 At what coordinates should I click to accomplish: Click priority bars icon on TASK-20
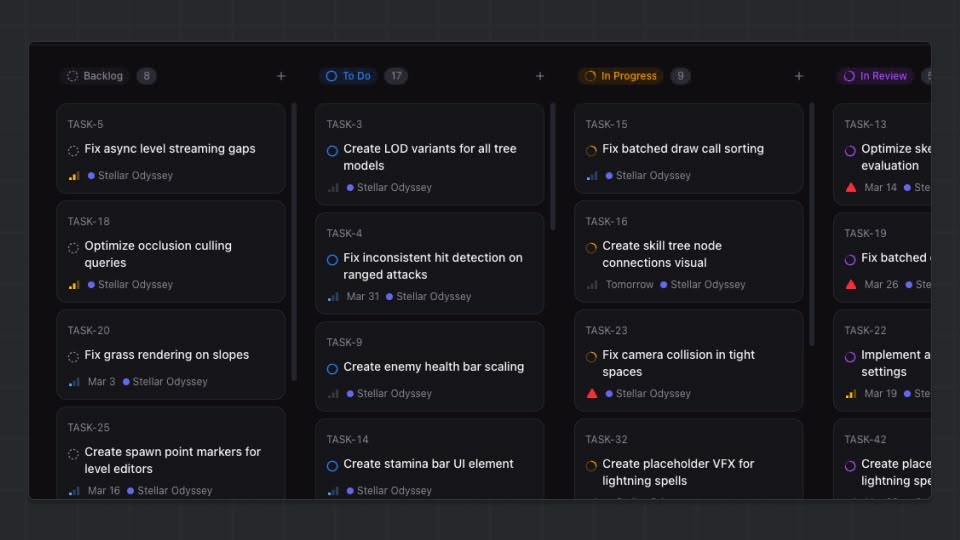pos(74,382)
